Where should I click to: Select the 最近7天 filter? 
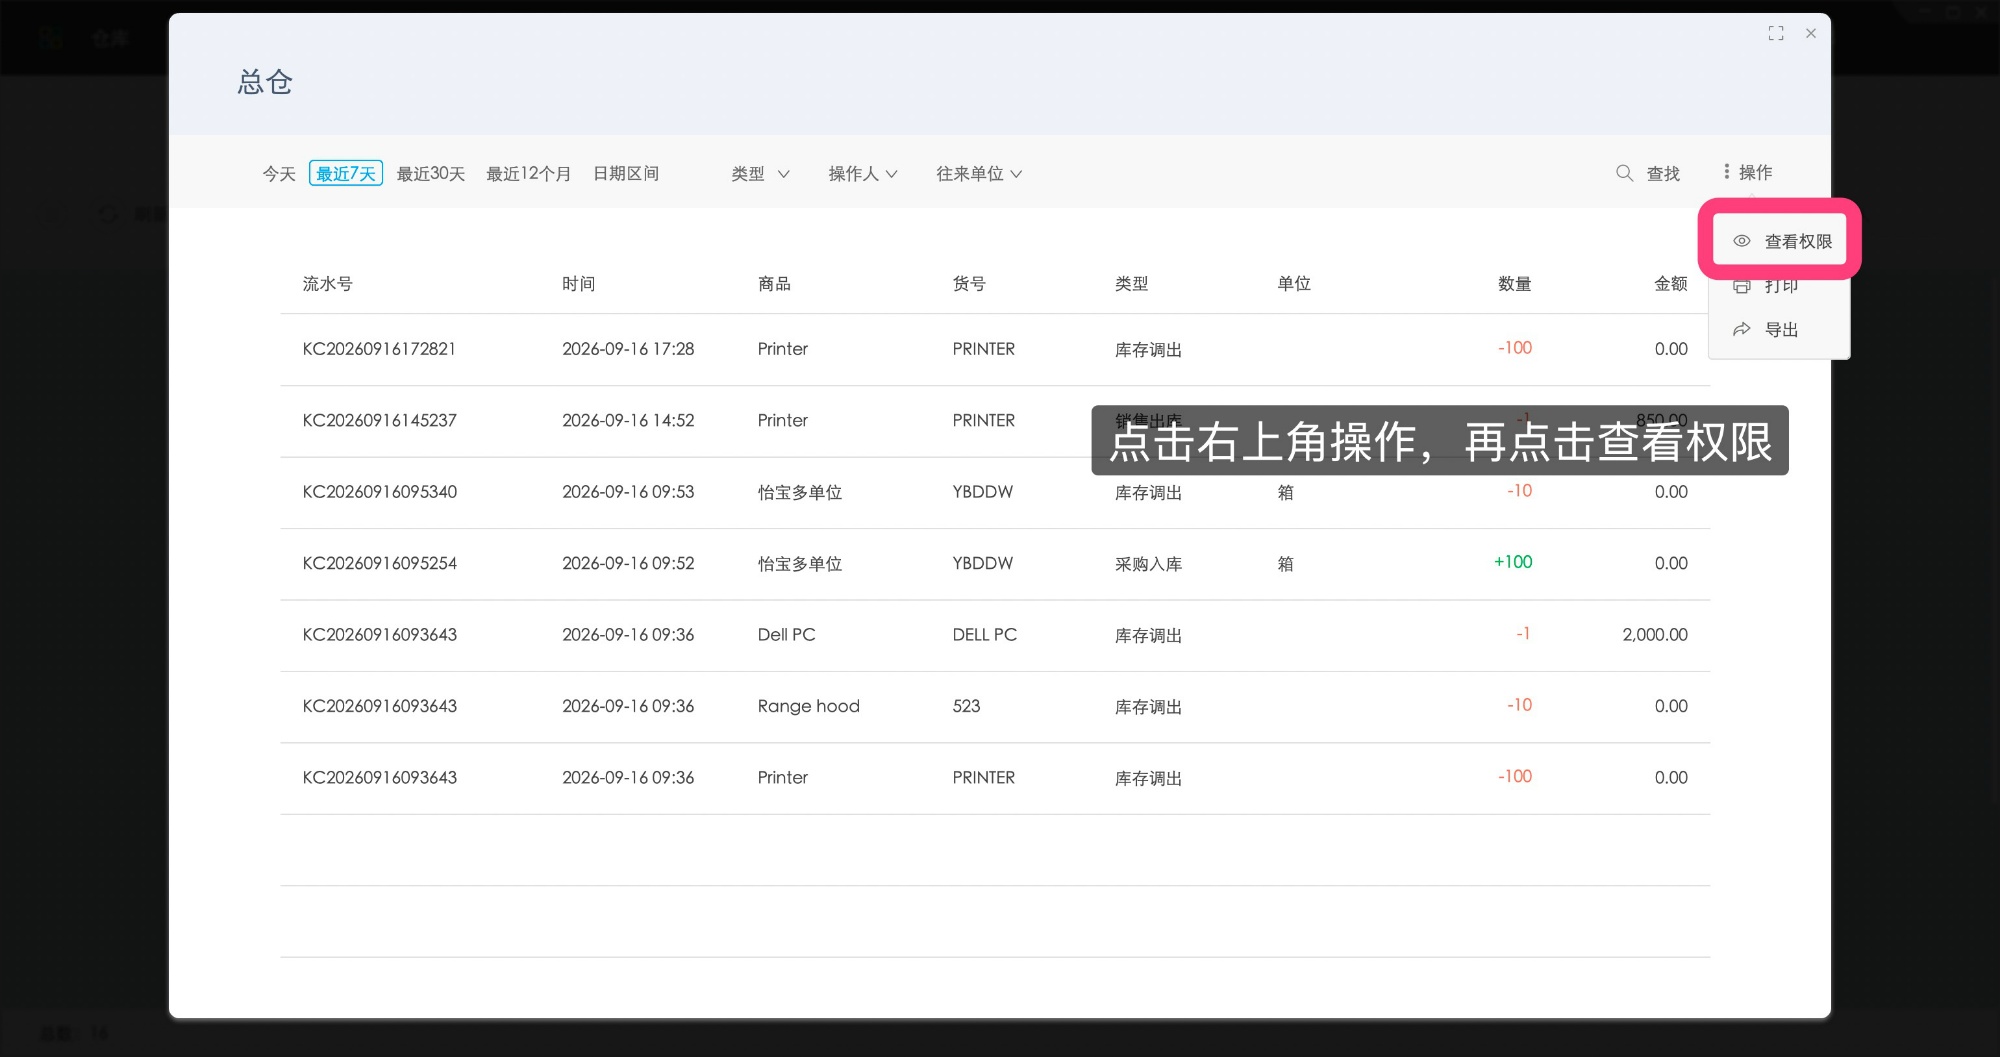click(x=346, y=174)
